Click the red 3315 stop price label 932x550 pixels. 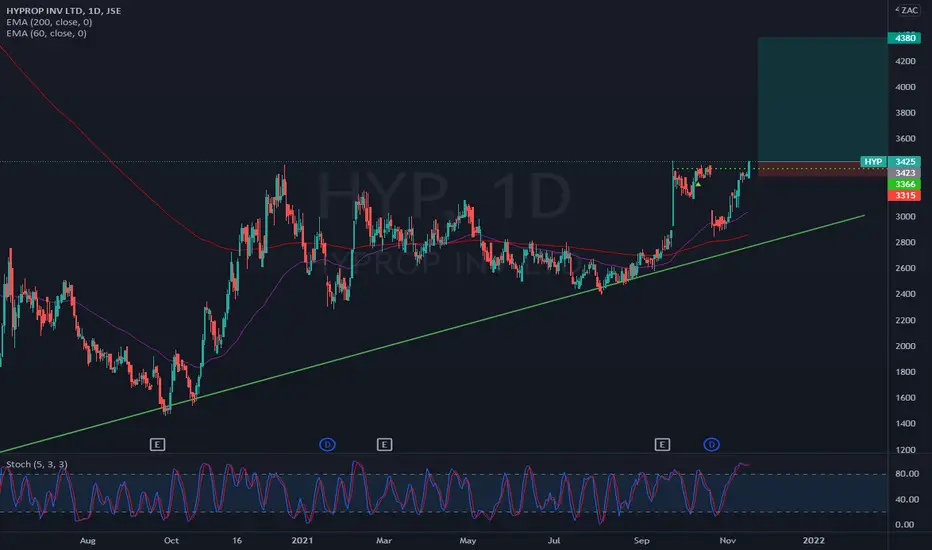tap(905, 196)
